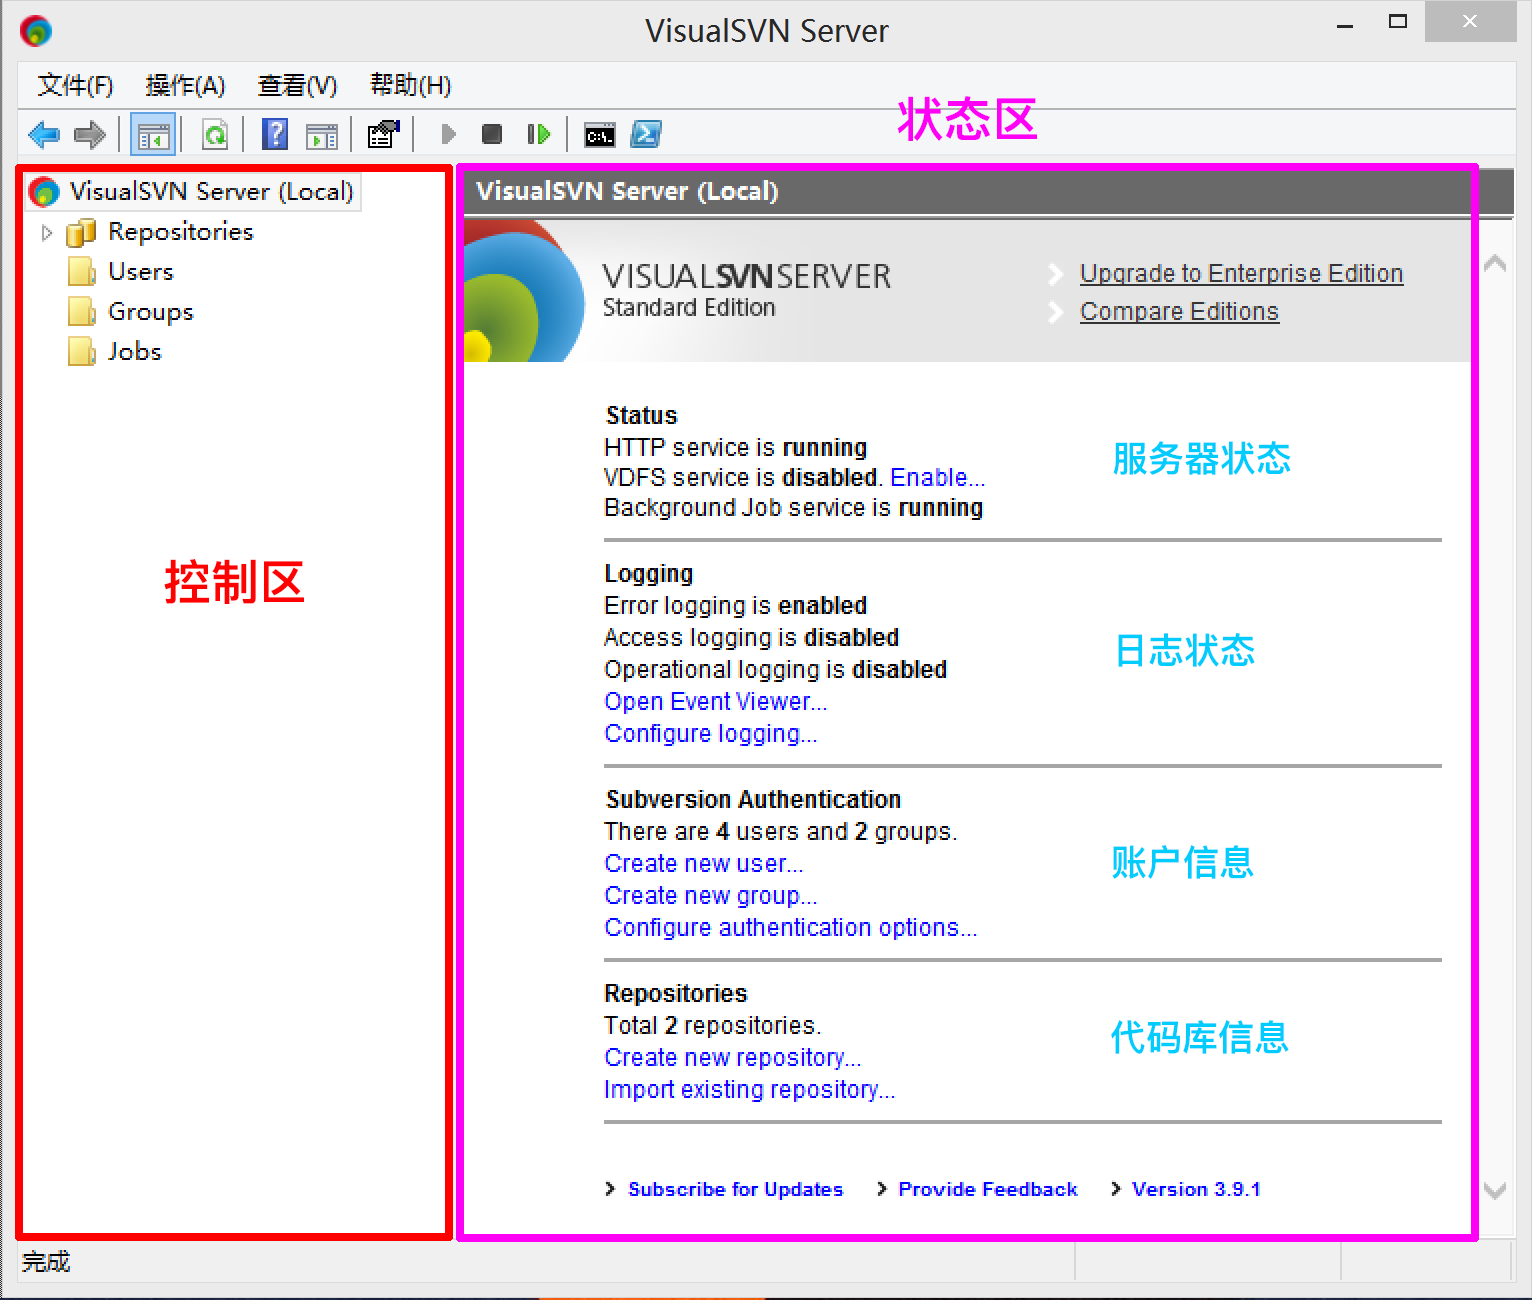Open the 查看(V) menu
This screenshot has width=1532, height=1300.
[297, 86]
